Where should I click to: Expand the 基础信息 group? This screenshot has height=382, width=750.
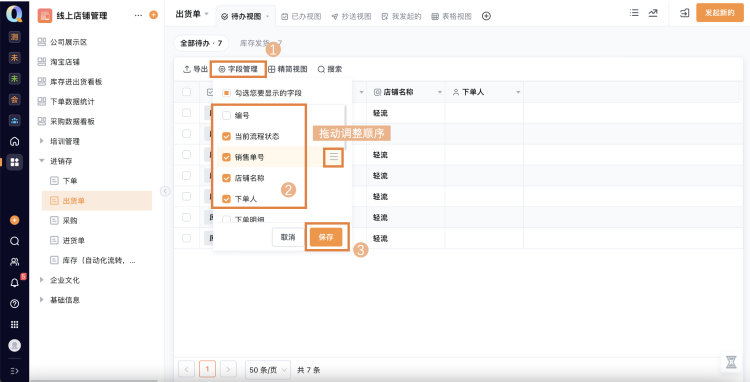point(42,300)
